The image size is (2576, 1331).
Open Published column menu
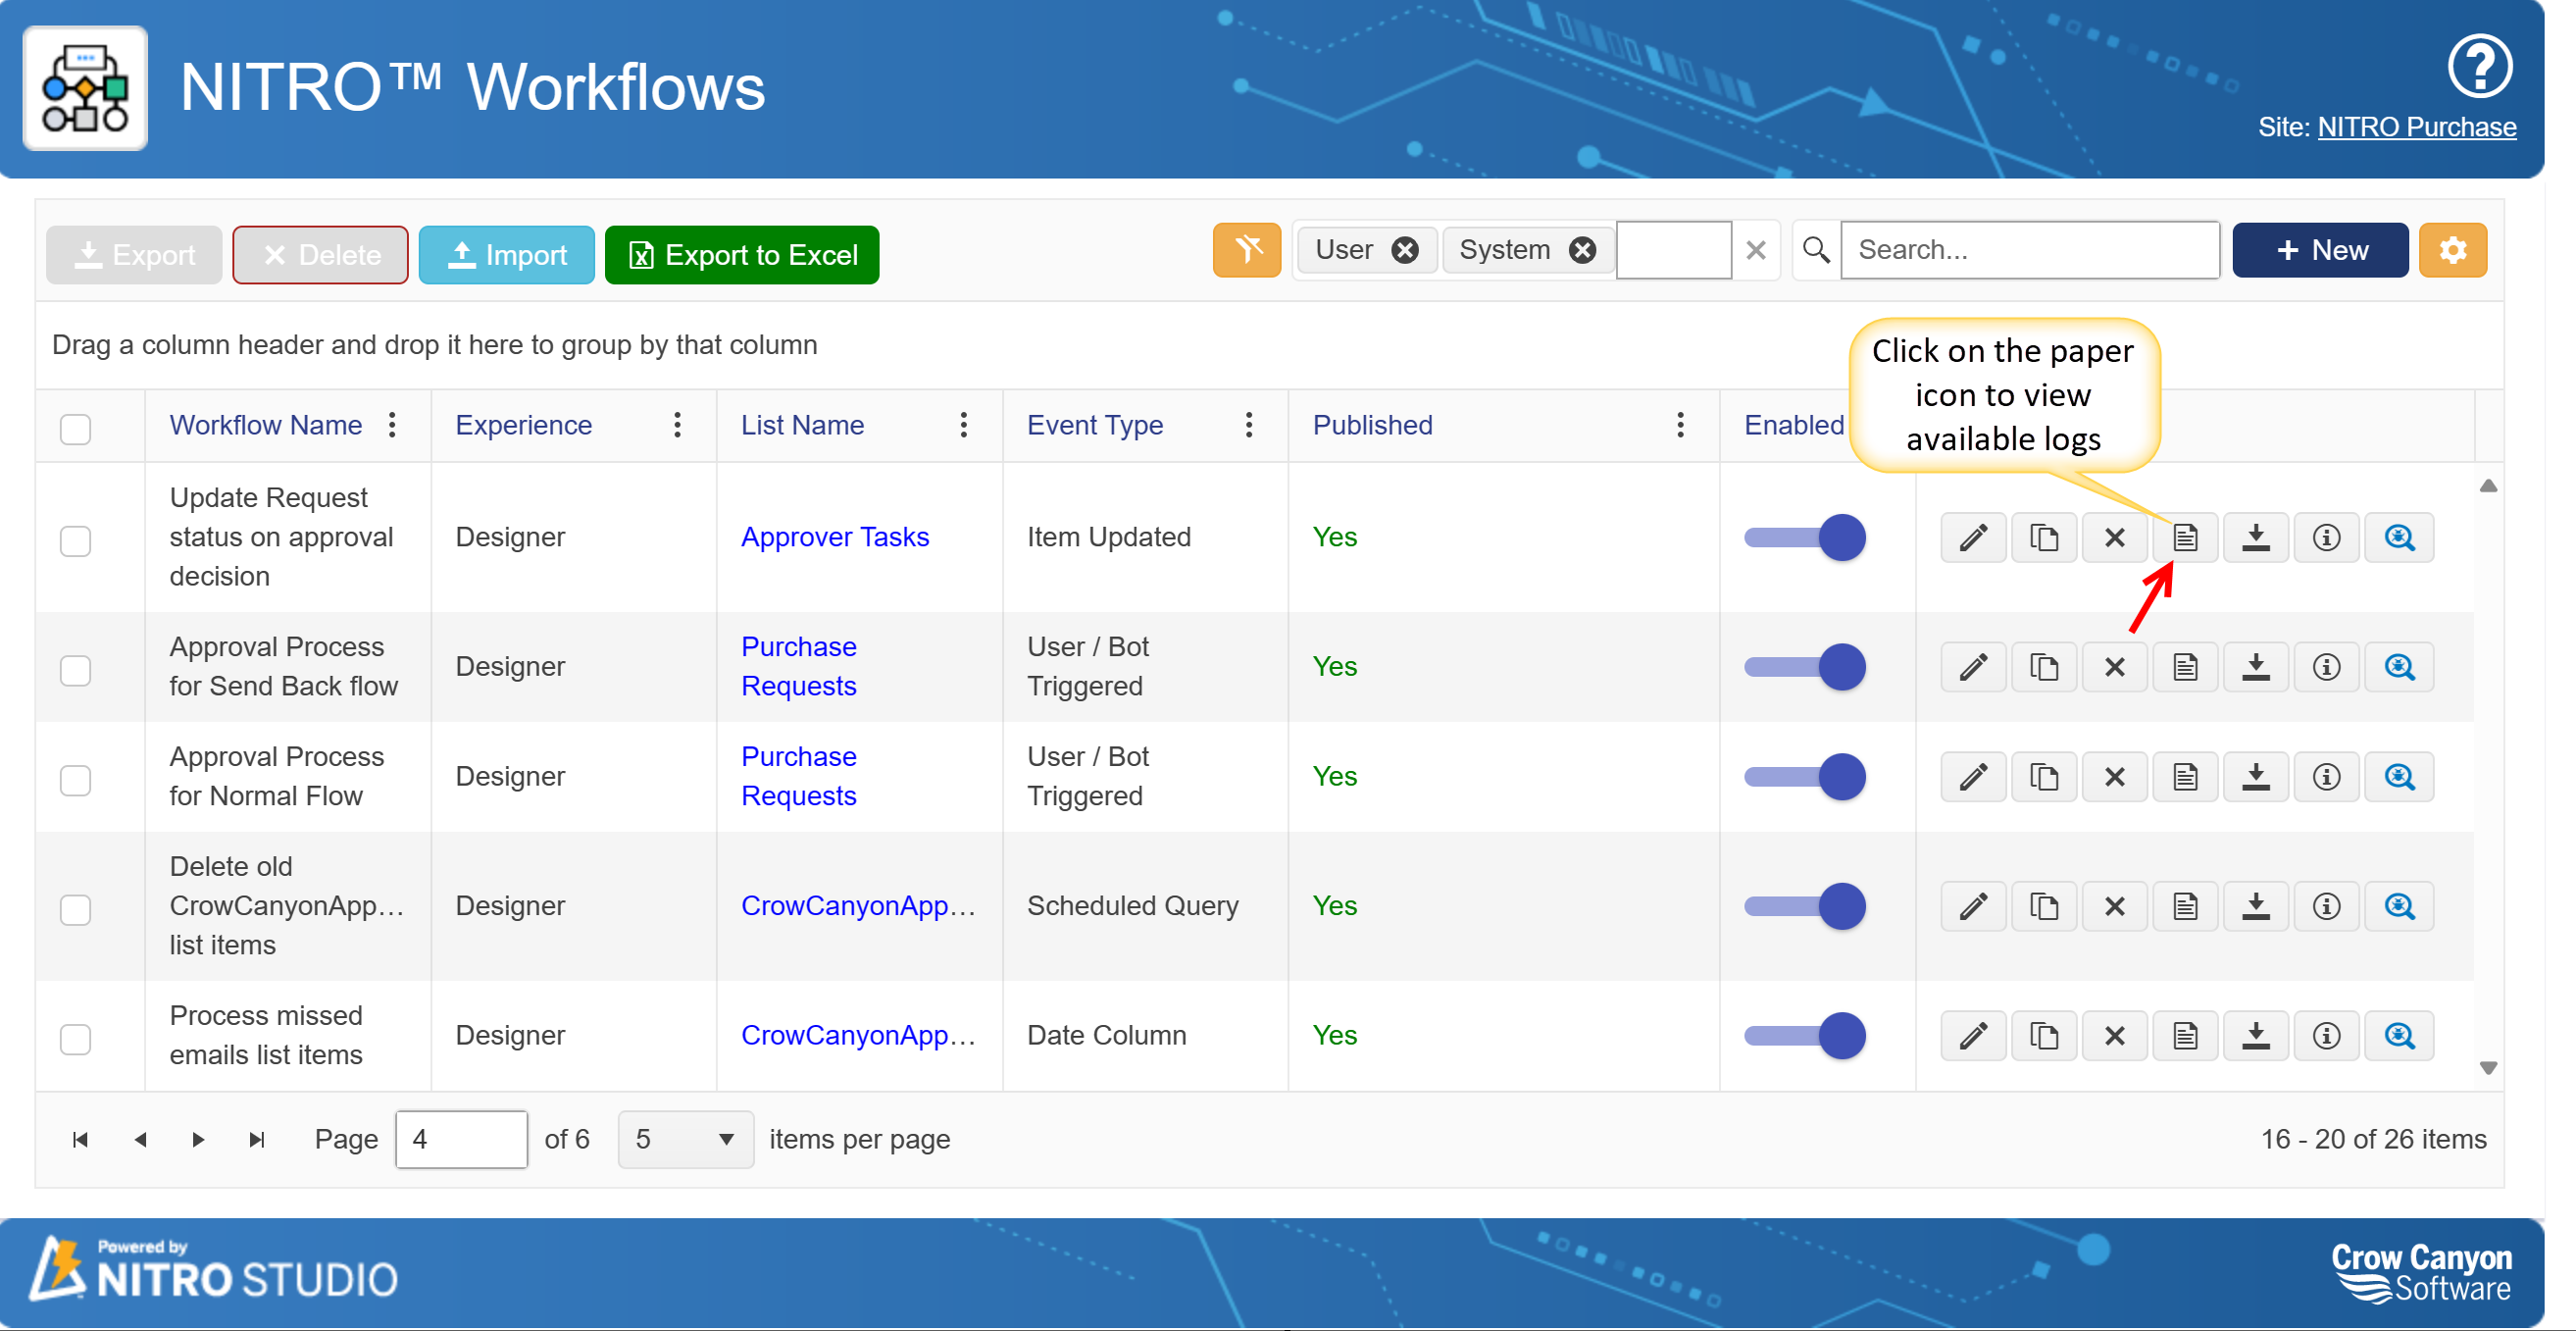coord(1680,425)
